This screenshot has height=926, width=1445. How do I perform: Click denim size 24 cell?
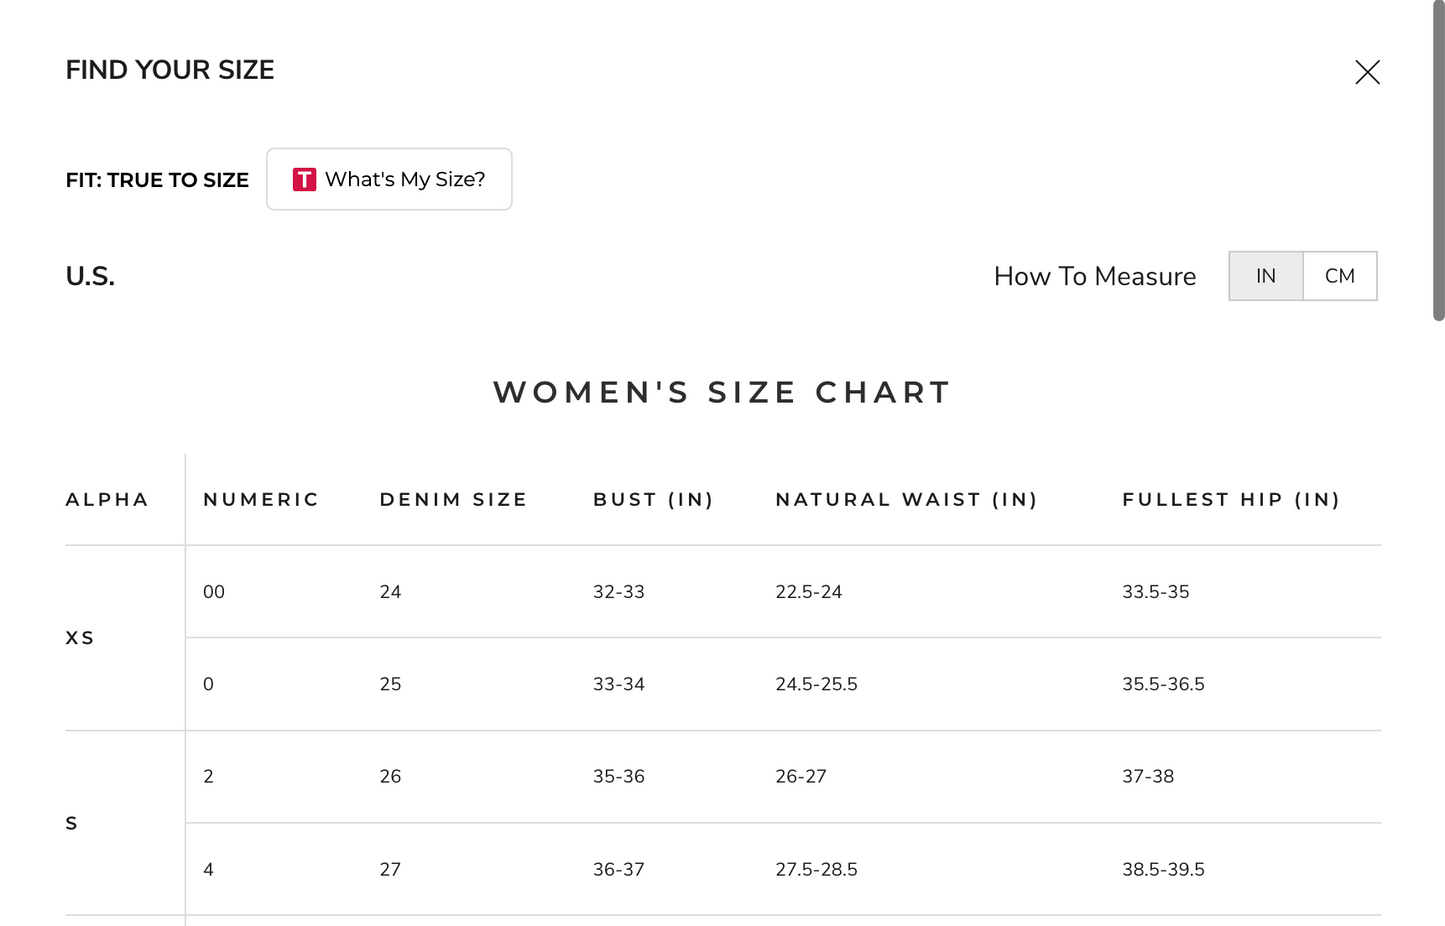pyautogui.click(x=390, y=592)
